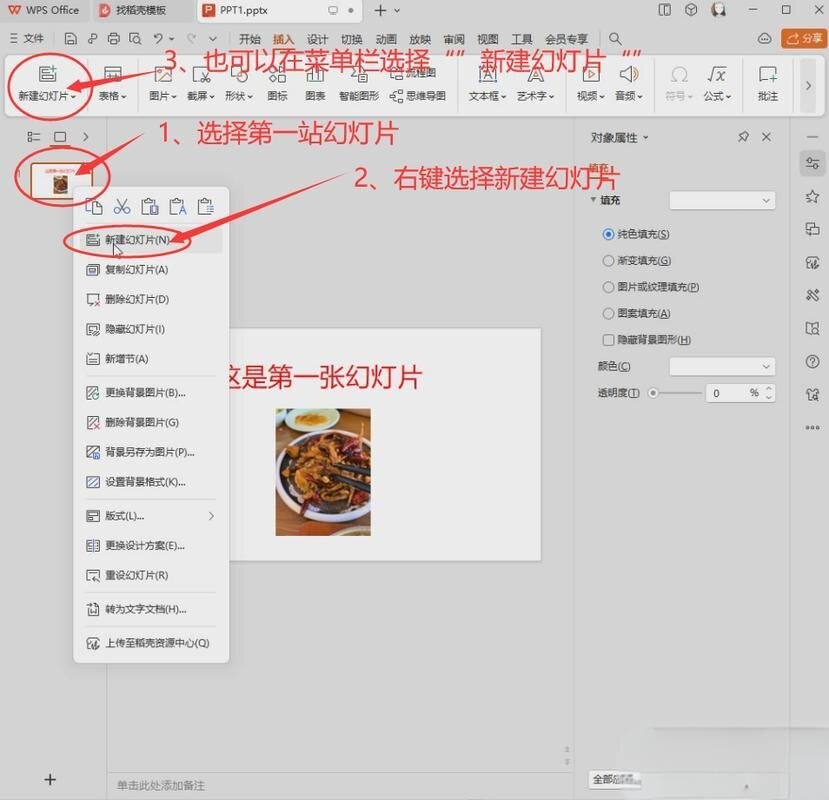Switch to the 设计 ribbon tab
This screenshot has width=829, height=800.
[317, 39]
